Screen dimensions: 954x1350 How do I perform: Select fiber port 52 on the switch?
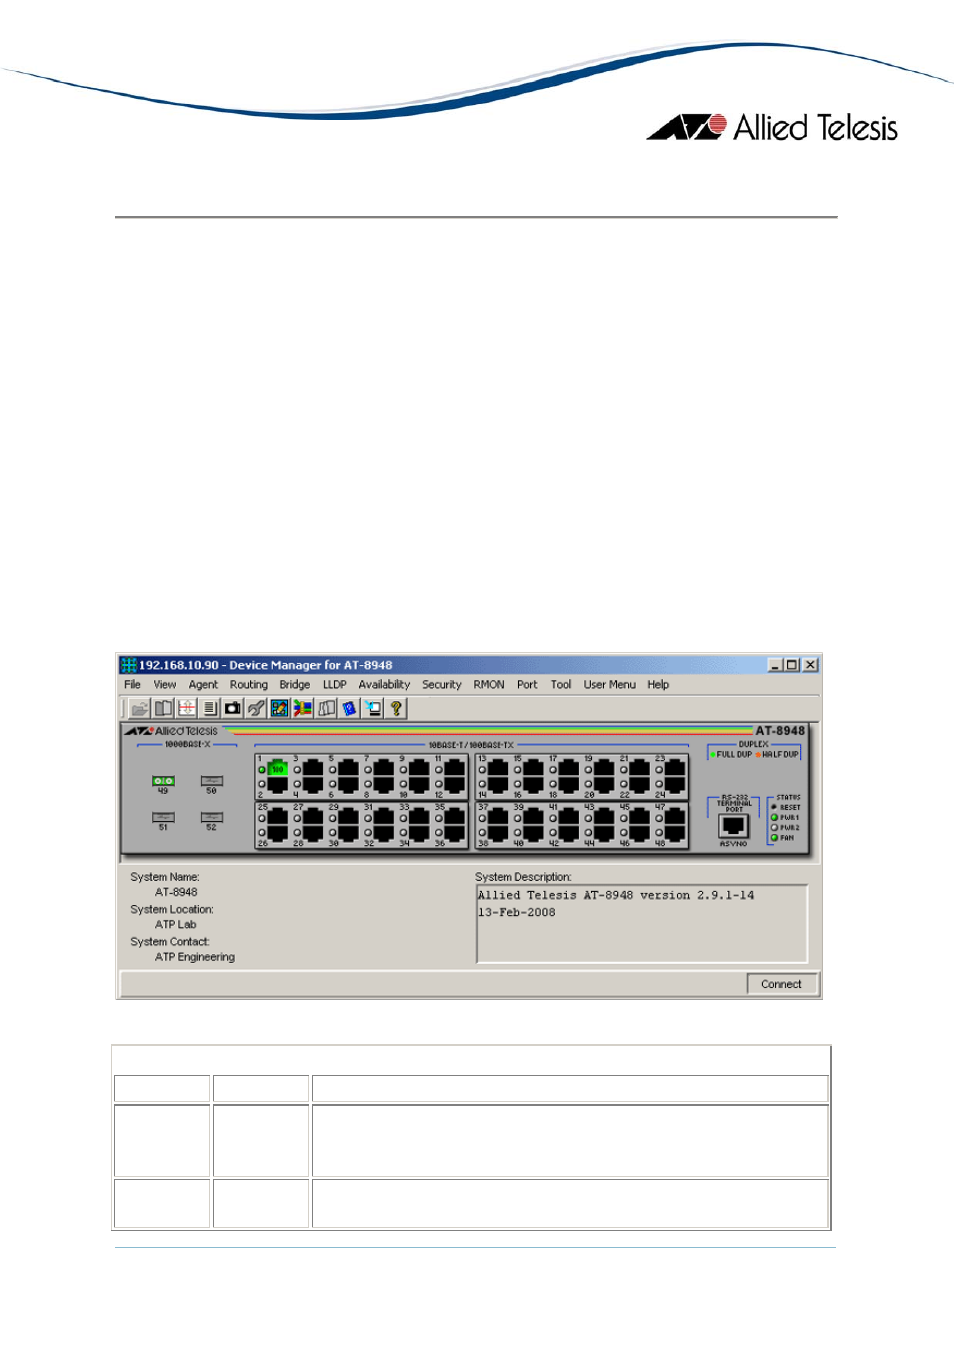212,817
